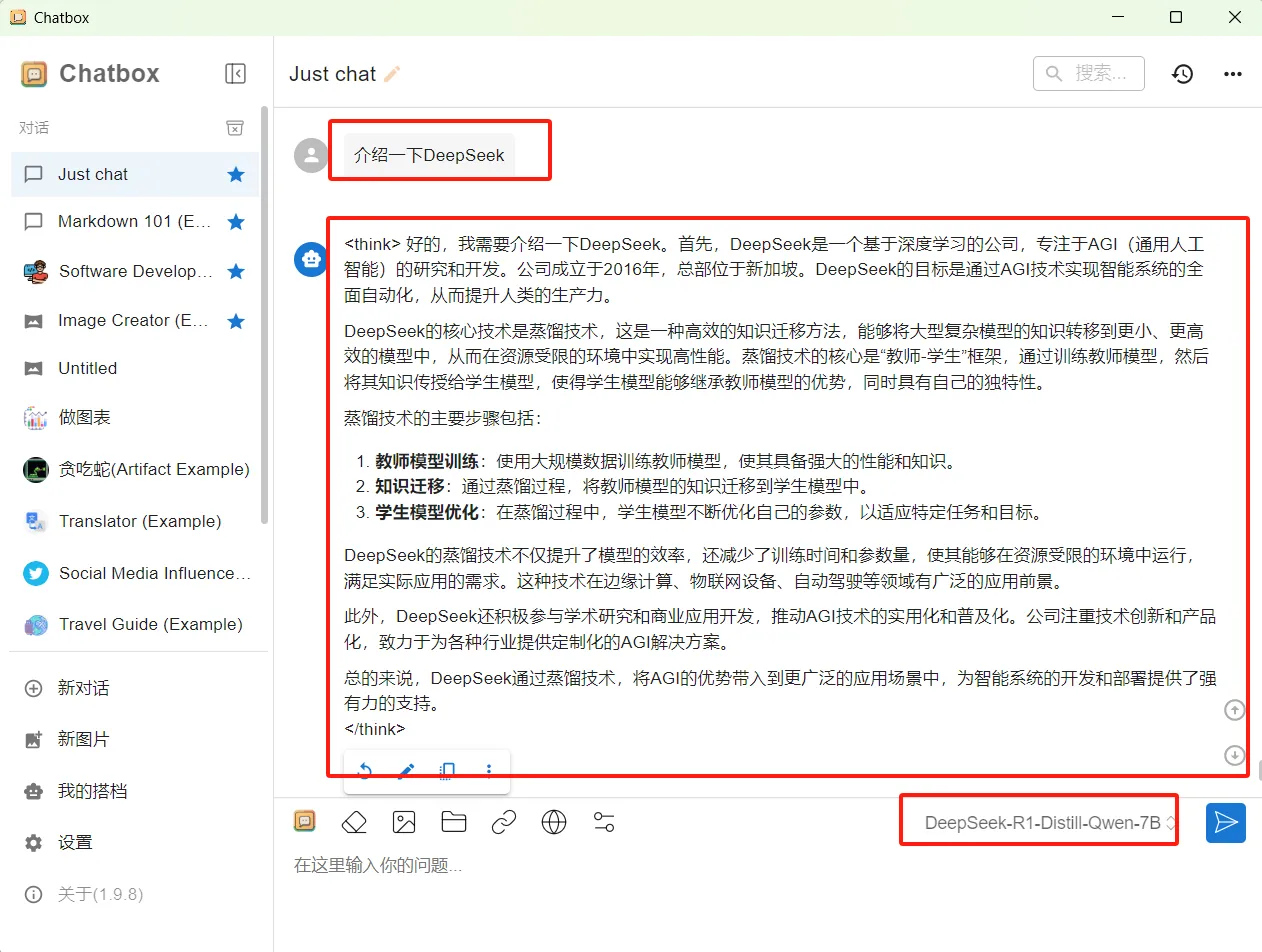Screen dimensions: 1262x952
Task: Click the Translator conversation avatar icon
Action: click(x=36, y=521)
